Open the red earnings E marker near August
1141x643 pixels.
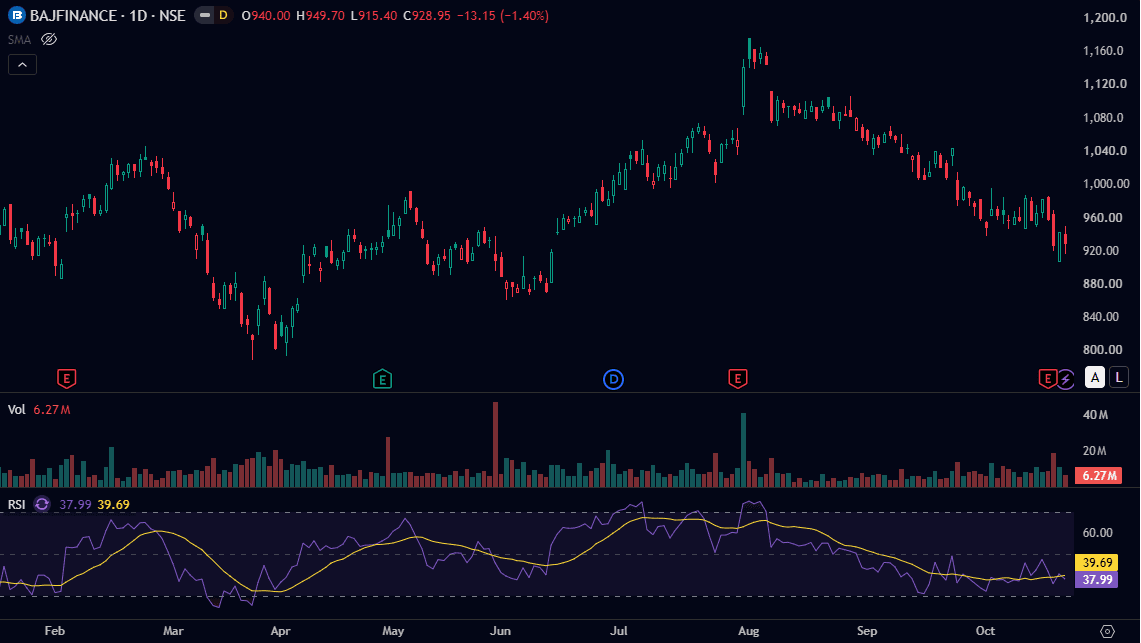point(737,378)
